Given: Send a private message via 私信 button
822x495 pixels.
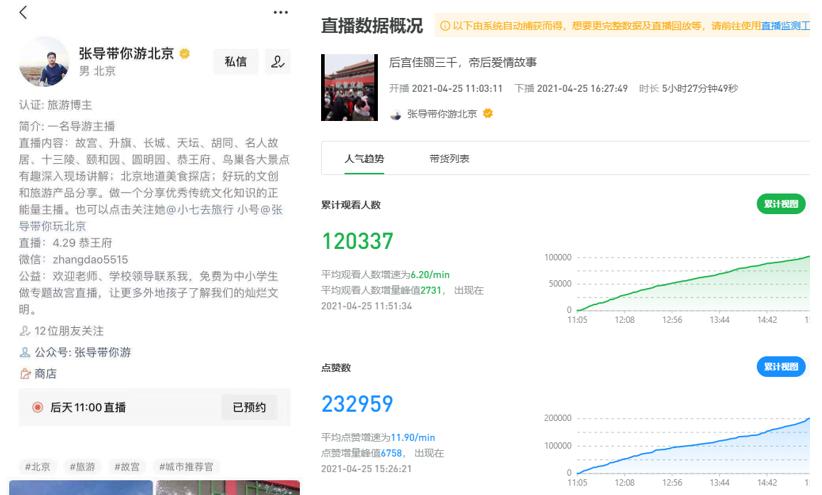Looking at the screenshot, I should tap(235, 62).
